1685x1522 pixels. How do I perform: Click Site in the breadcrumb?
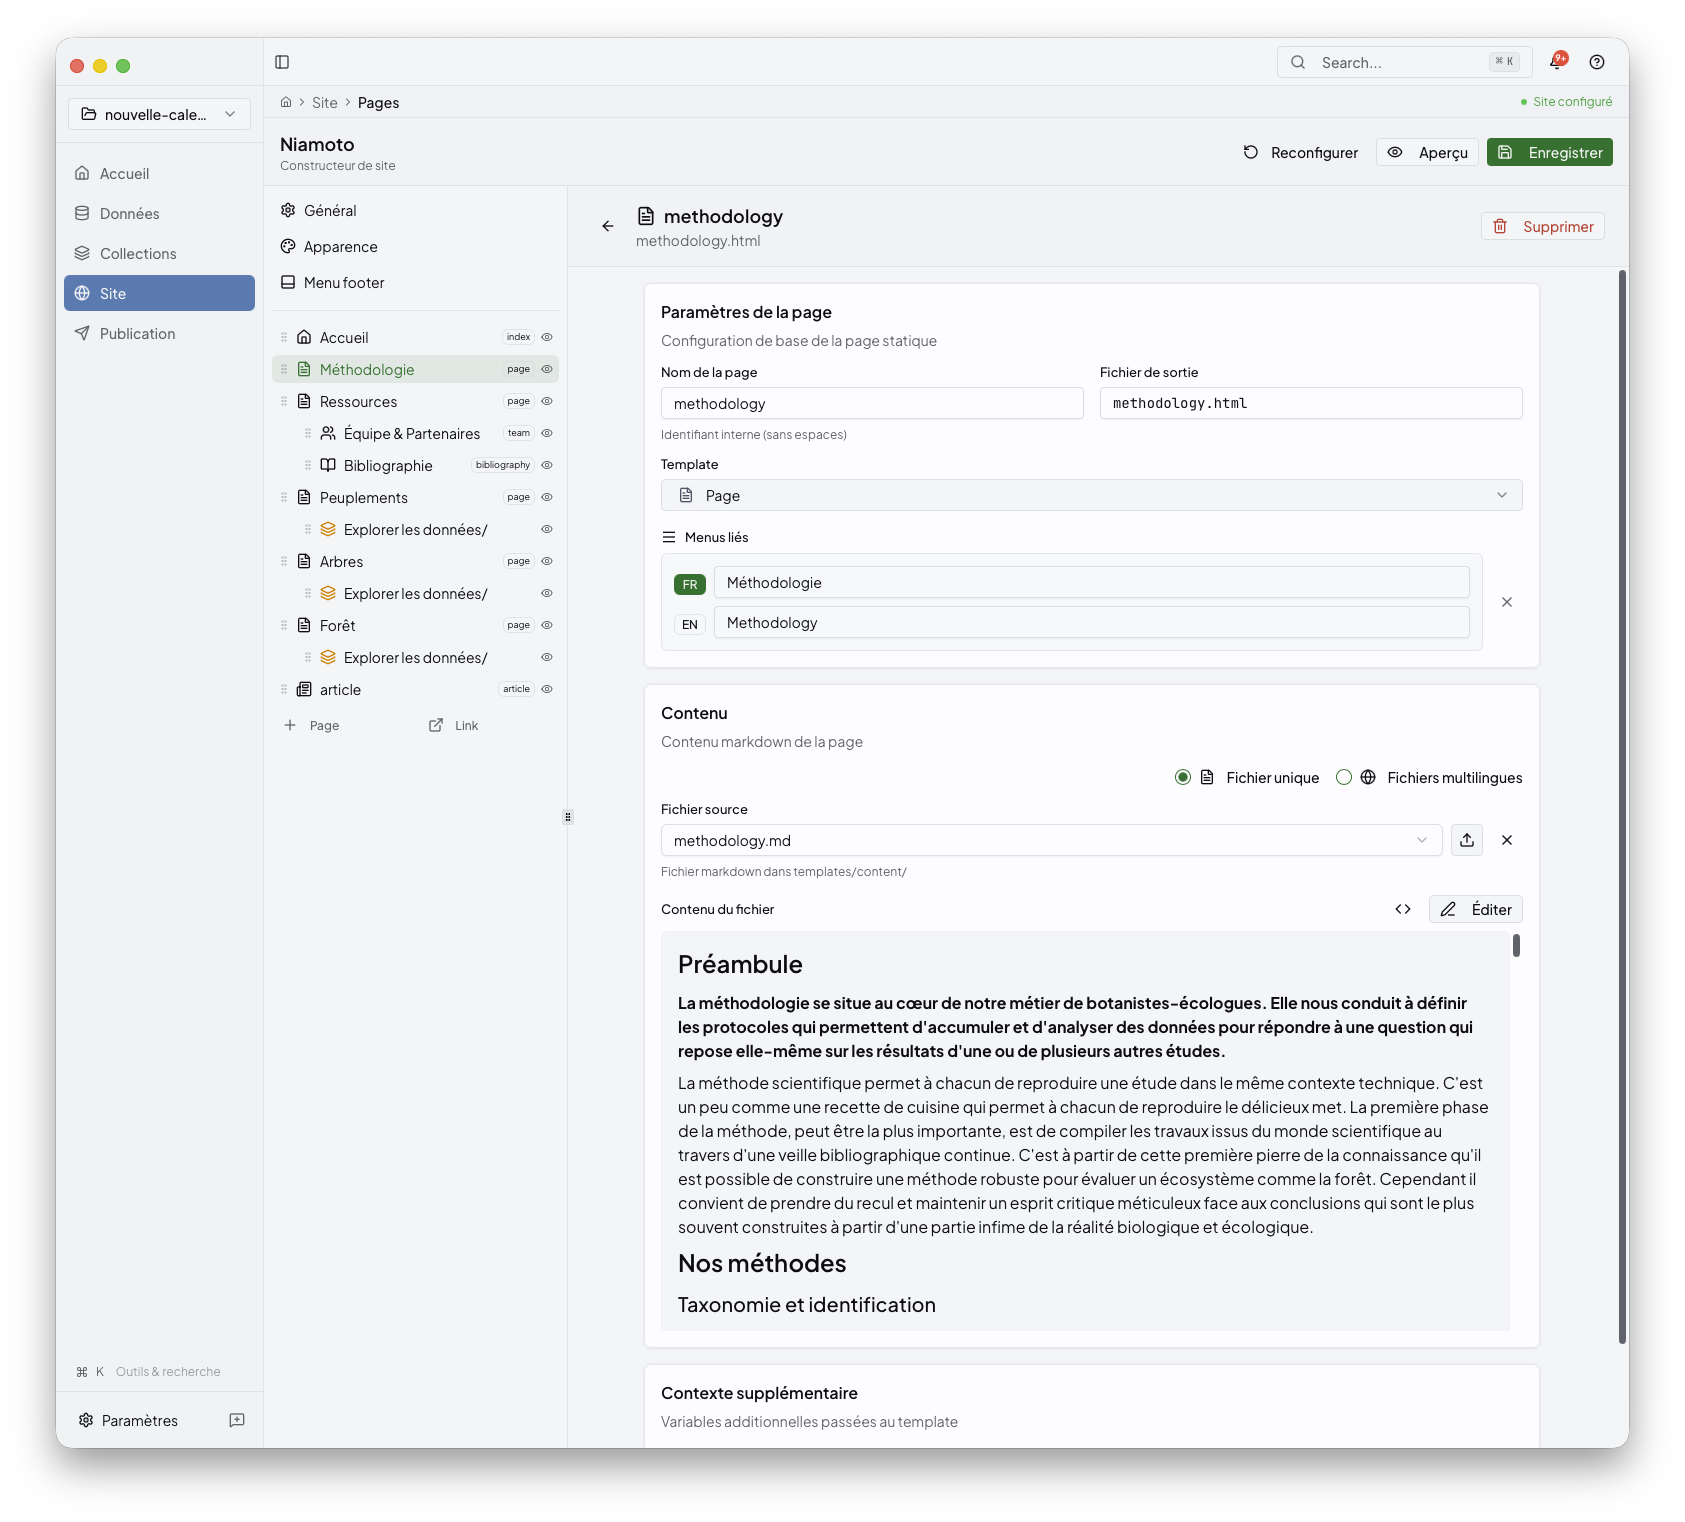(x=325, y=102)
